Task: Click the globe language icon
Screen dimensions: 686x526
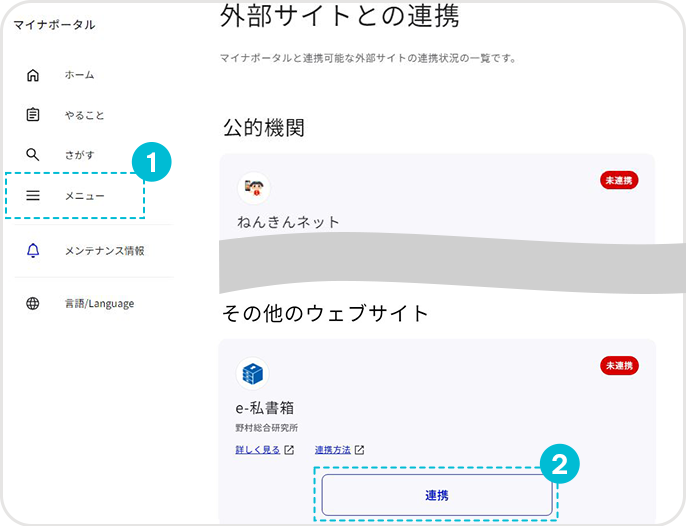Action: point(33,303)
